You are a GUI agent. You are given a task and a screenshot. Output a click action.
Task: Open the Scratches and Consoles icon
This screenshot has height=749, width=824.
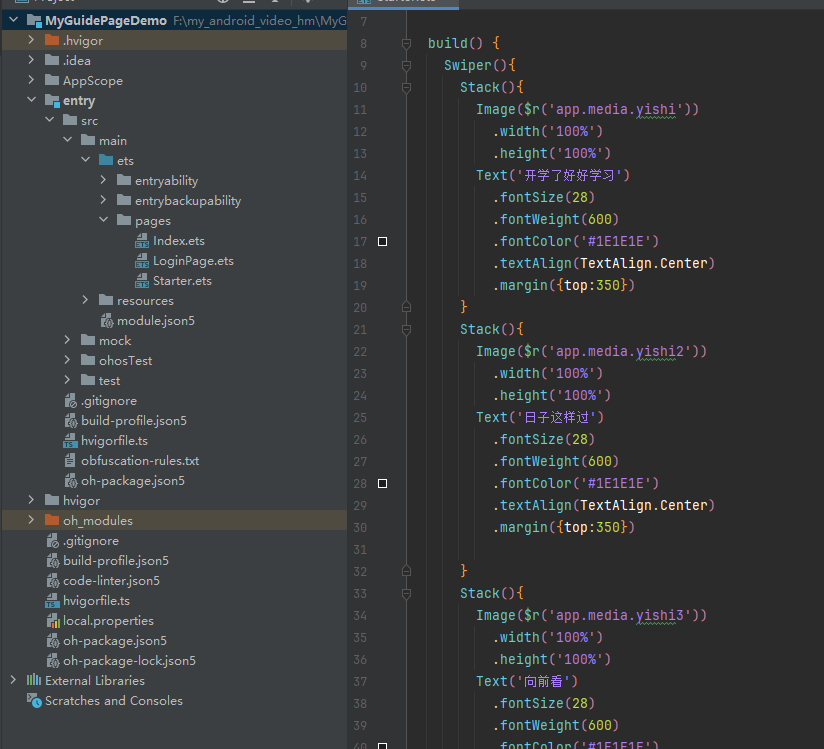[x=34, y=701]
